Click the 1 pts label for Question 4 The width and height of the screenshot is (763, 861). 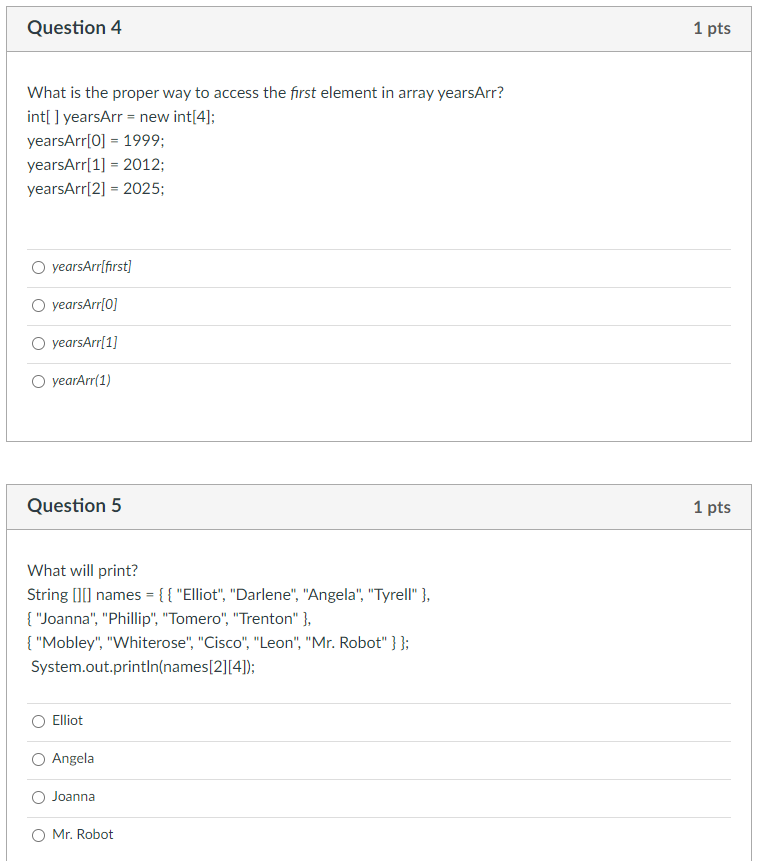pyautogui.click(x=712, y=28)
